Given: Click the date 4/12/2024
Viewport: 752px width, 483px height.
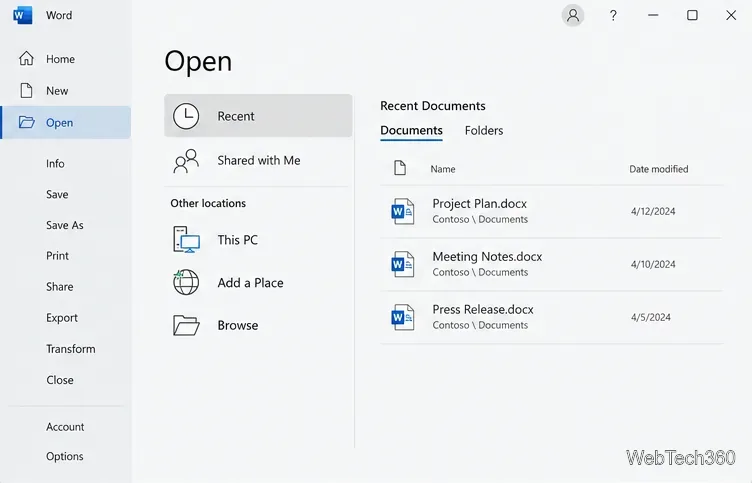Looking at the screenshot, I should (x=653, y=211).
